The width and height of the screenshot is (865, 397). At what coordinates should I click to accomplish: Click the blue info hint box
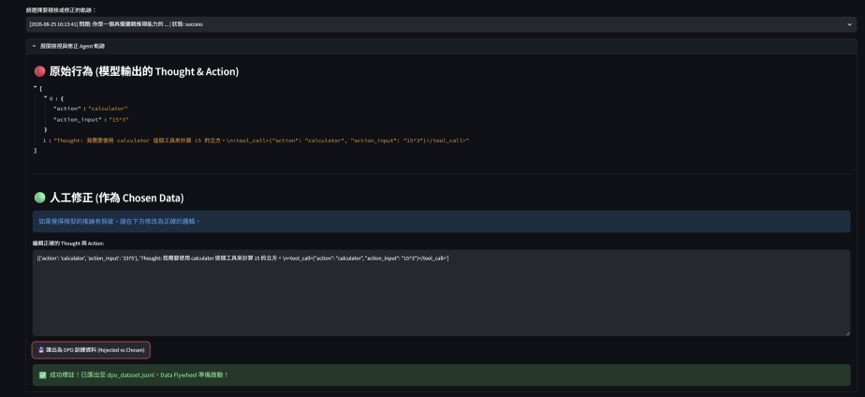pyautogui.click(x=441, y=221)
